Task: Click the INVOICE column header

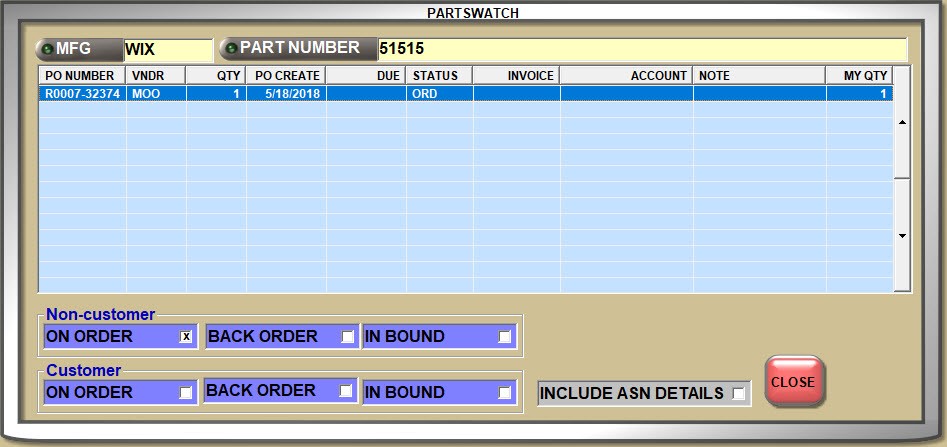Action: tap(516, 76)
